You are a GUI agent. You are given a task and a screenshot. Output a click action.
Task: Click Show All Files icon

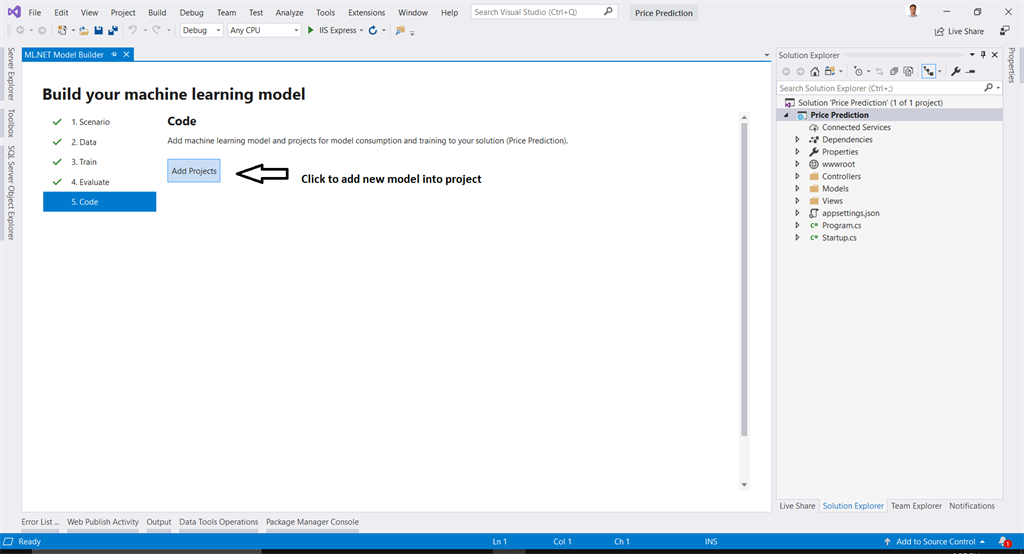click(908, 71)
